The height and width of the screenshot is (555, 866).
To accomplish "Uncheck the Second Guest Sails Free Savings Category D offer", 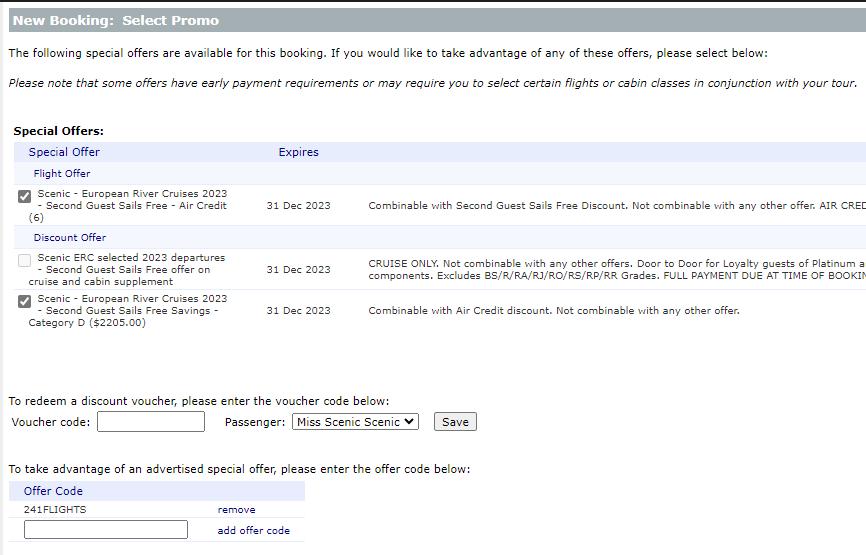I will 24,302.
